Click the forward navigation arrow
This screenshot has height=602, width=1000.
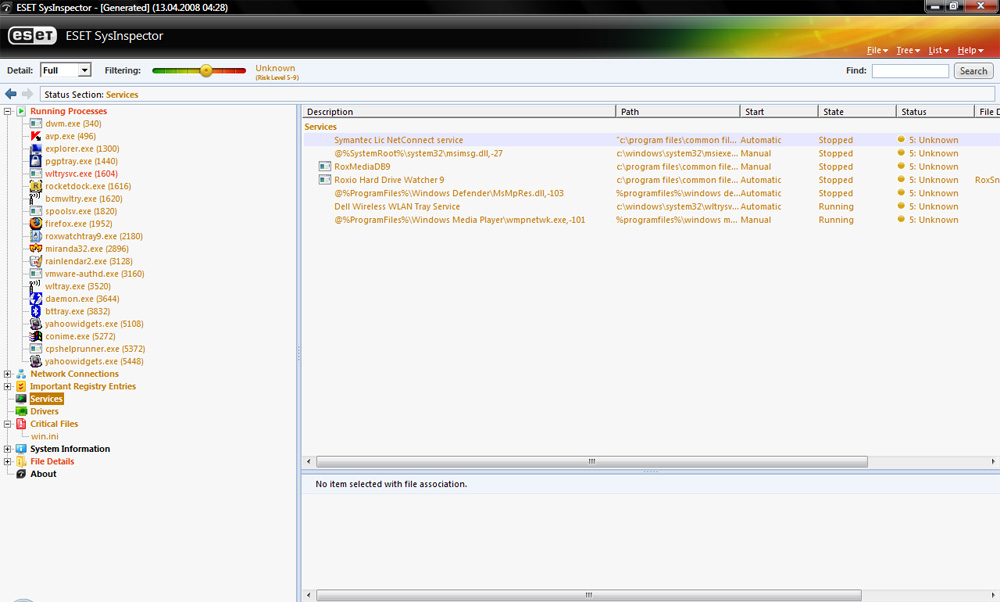click(x=27, y=94)
